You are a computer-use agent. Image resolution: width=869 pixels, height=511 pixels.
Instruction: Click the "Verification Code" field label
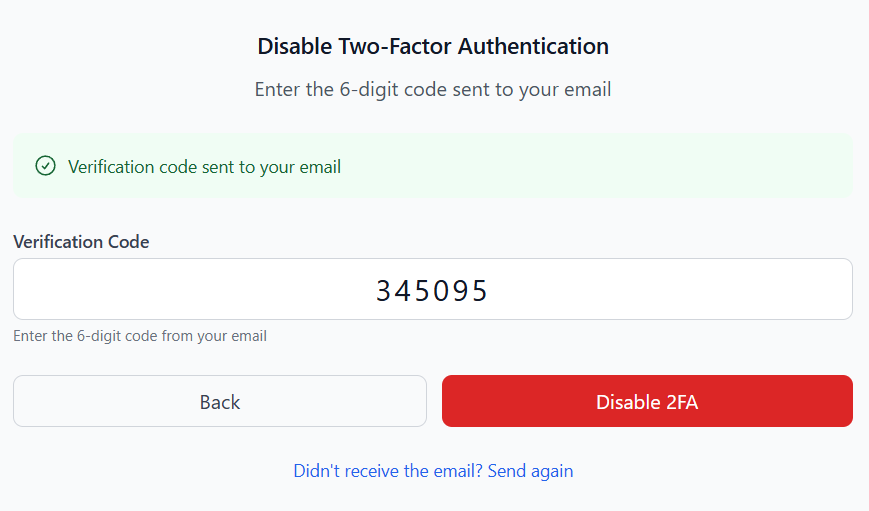click(x=81, y=242)
